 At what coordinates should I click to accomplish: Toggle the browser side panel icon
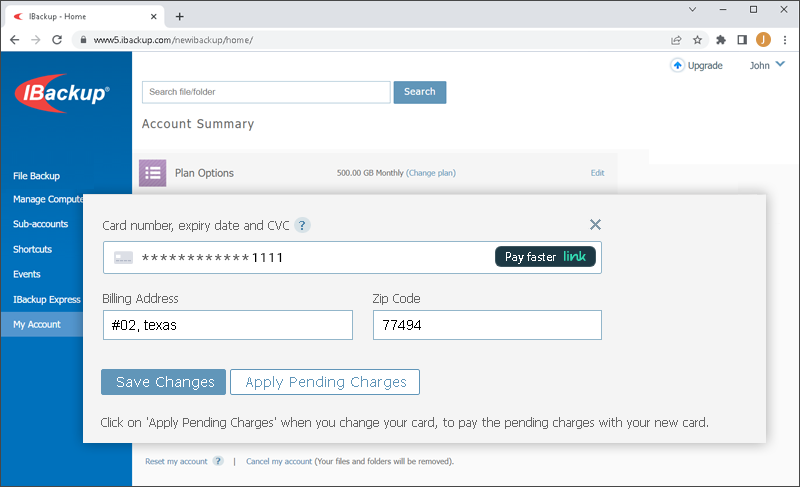(742, 40)
